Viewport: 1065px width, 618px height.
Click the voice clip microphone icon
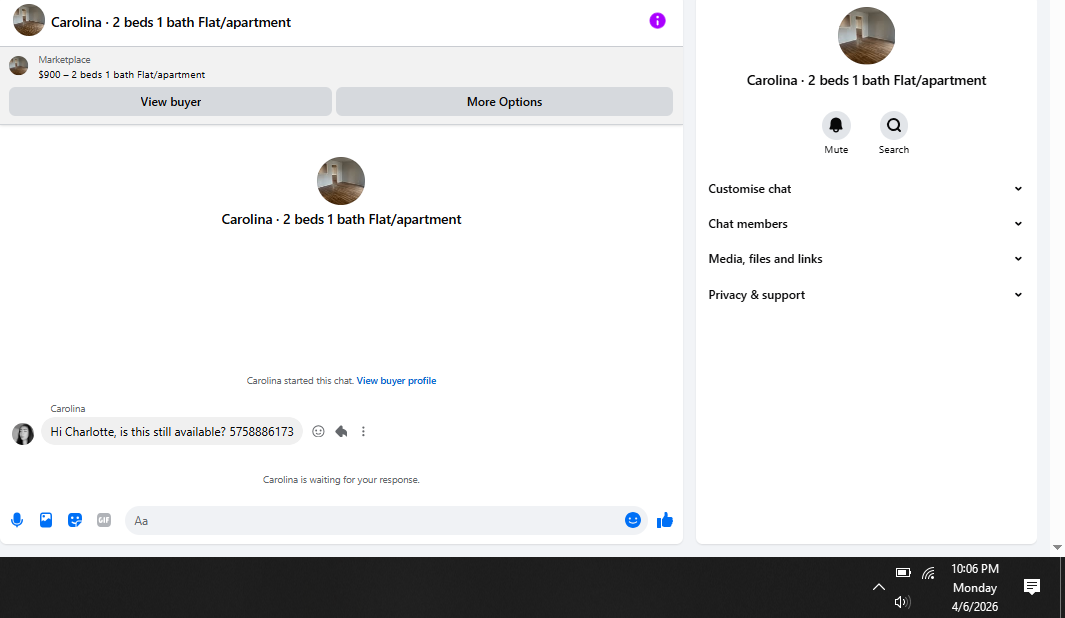[x=17, y=520]
